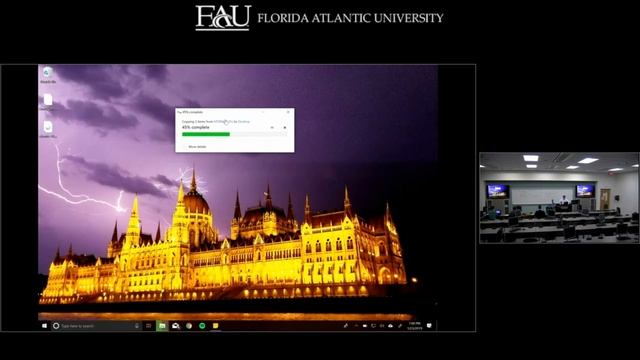Click the taskbar clock and date
The height and width of the screenshot is (360, 640).
pyautogui.click(x=415, y=326)
